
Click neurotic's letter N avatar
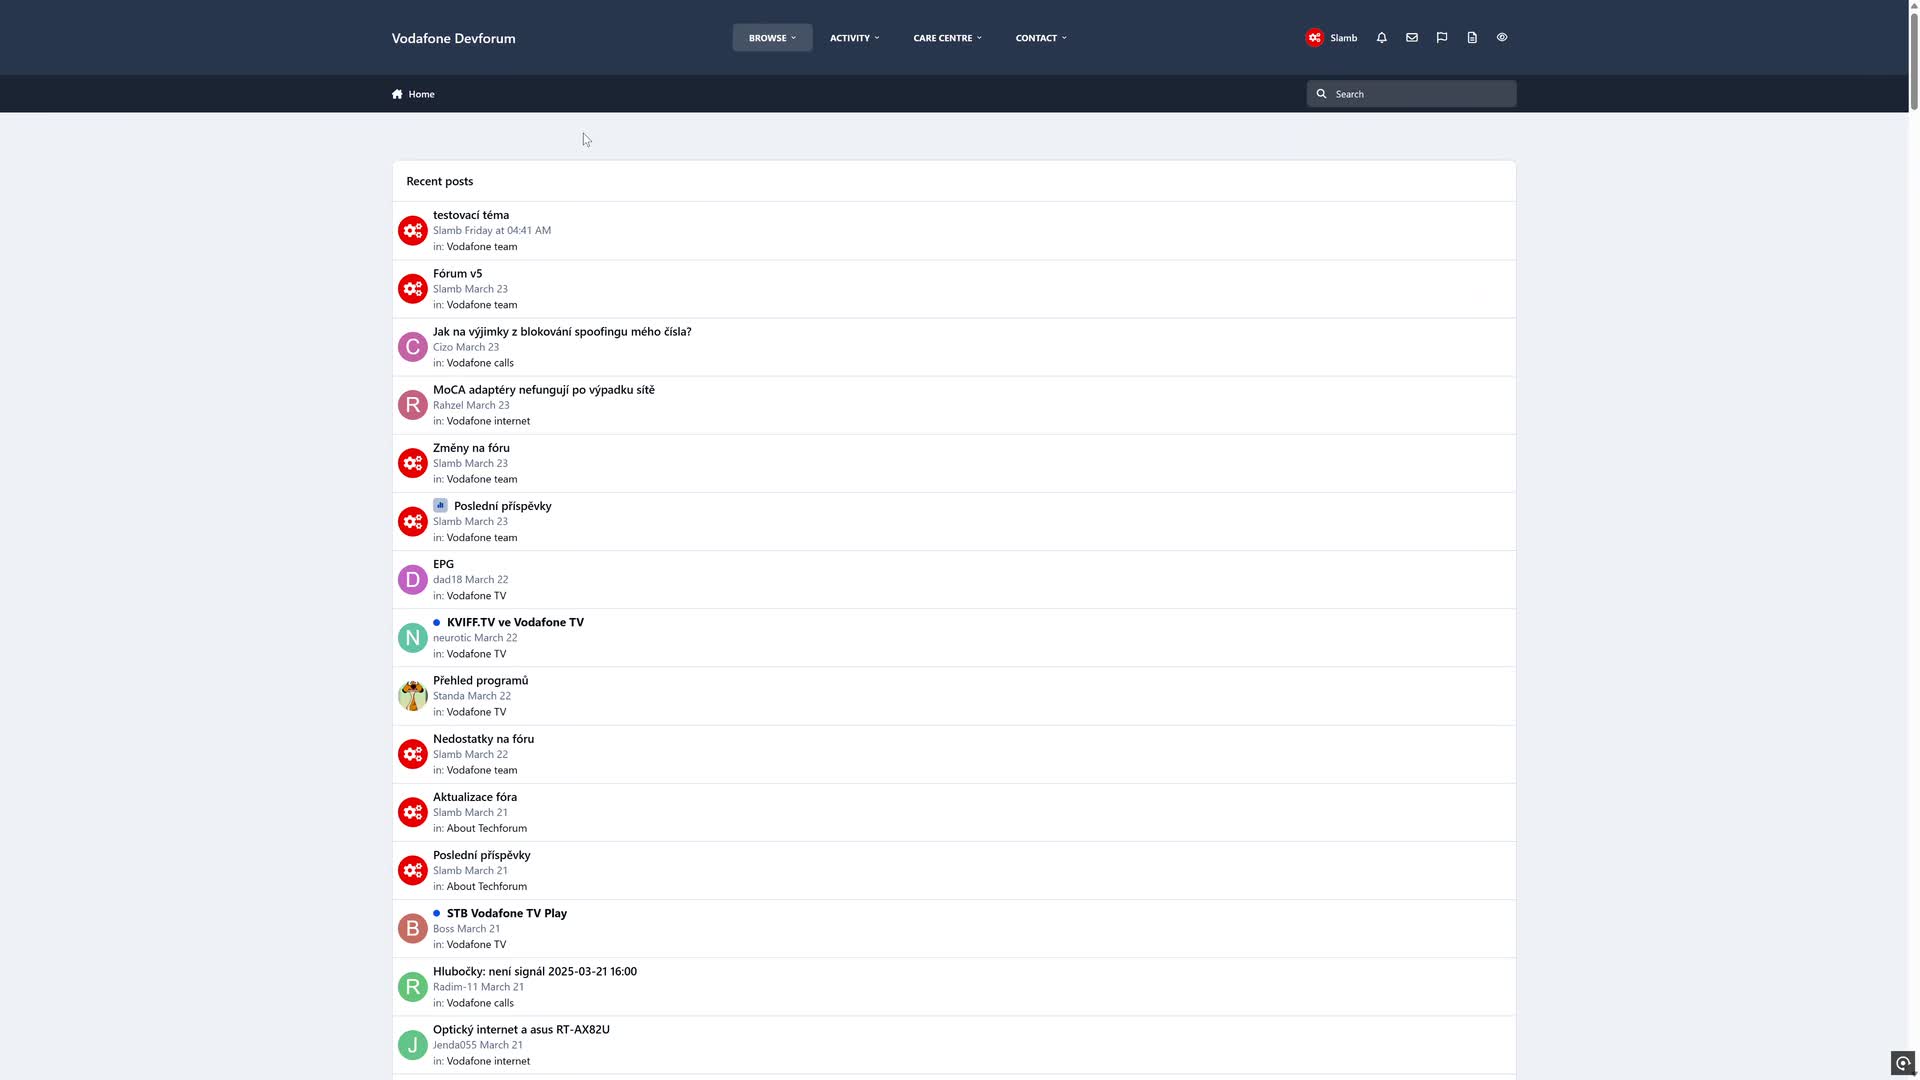tap(412, 637)
